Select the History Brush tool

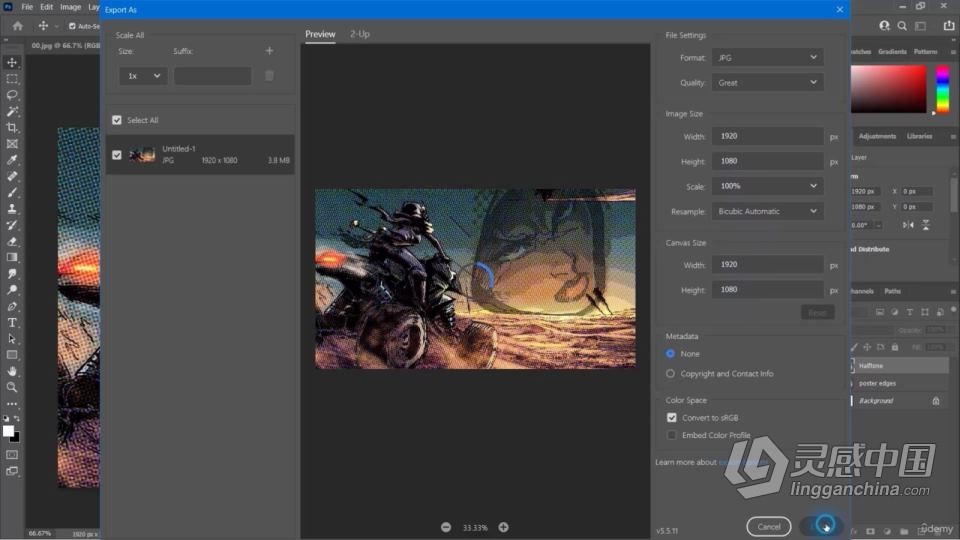click(12, 225)
